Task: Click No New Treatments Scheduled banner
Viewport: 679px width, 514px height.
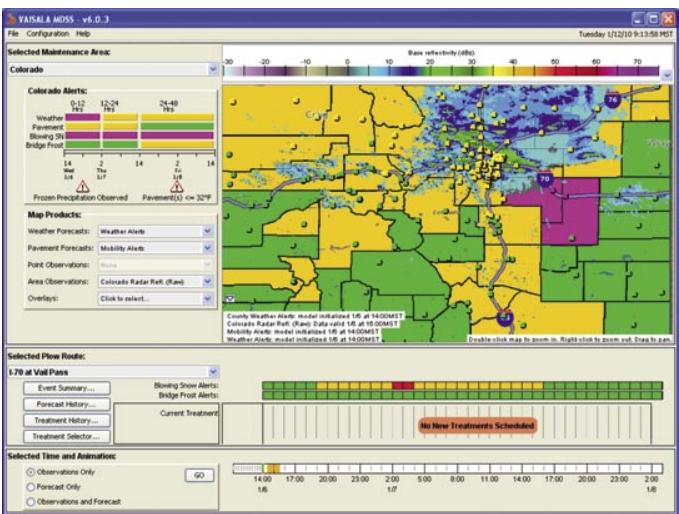Action: click(478, 426)
